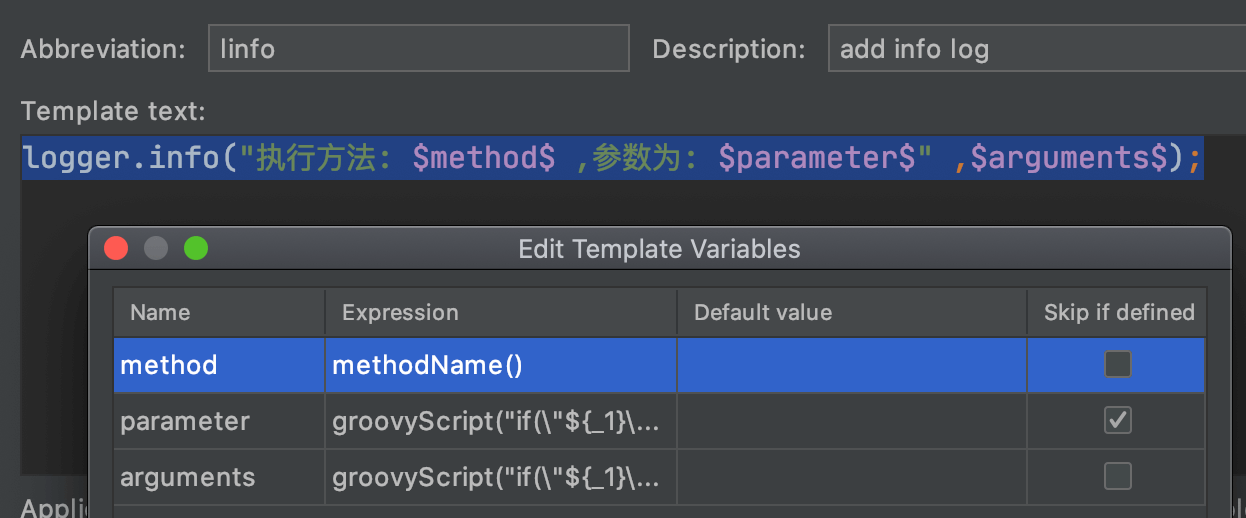Select the arguments variable name

tap(188, 477)
